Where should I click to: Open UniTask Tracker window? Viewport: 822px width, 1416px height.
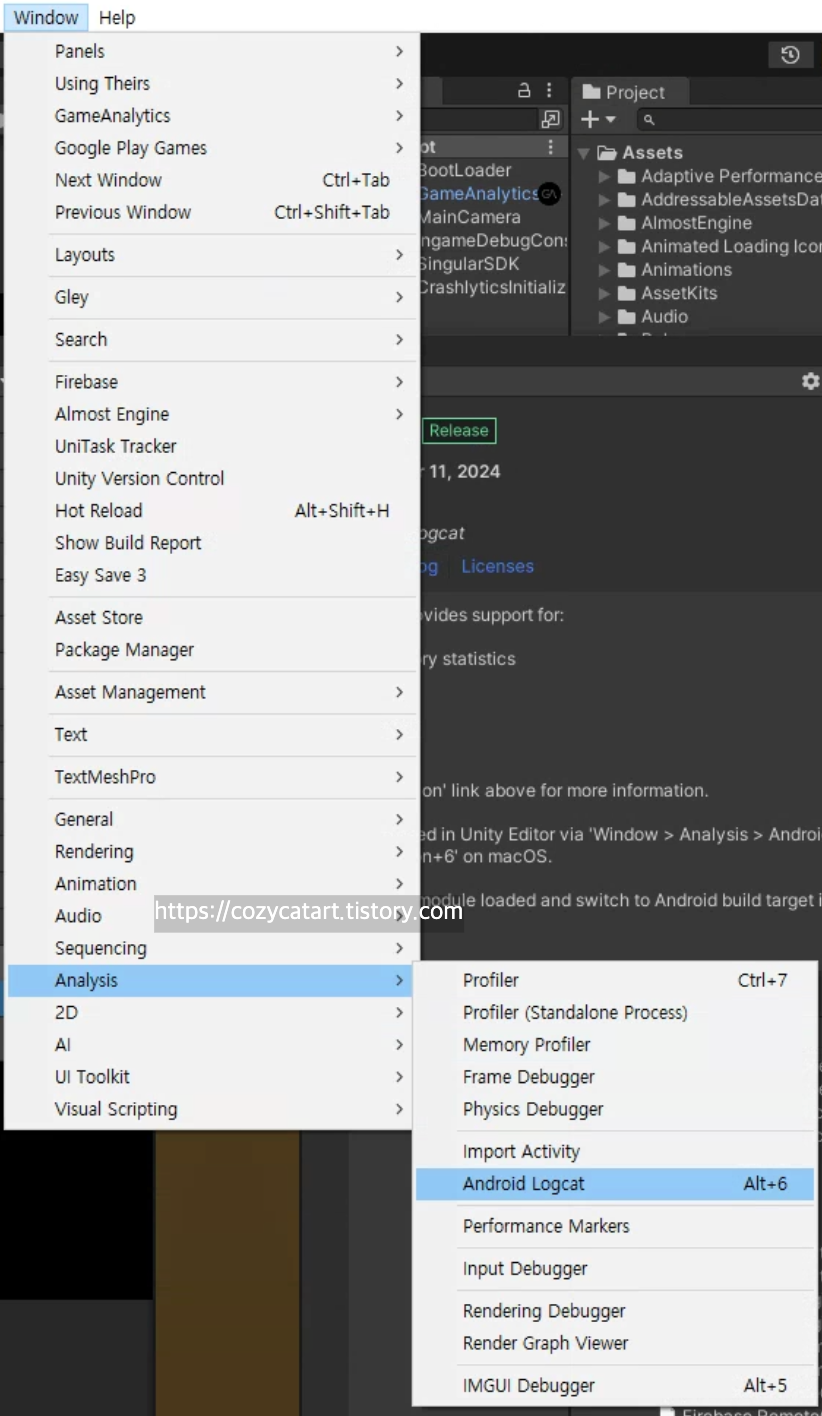click(x=212, y=446)
